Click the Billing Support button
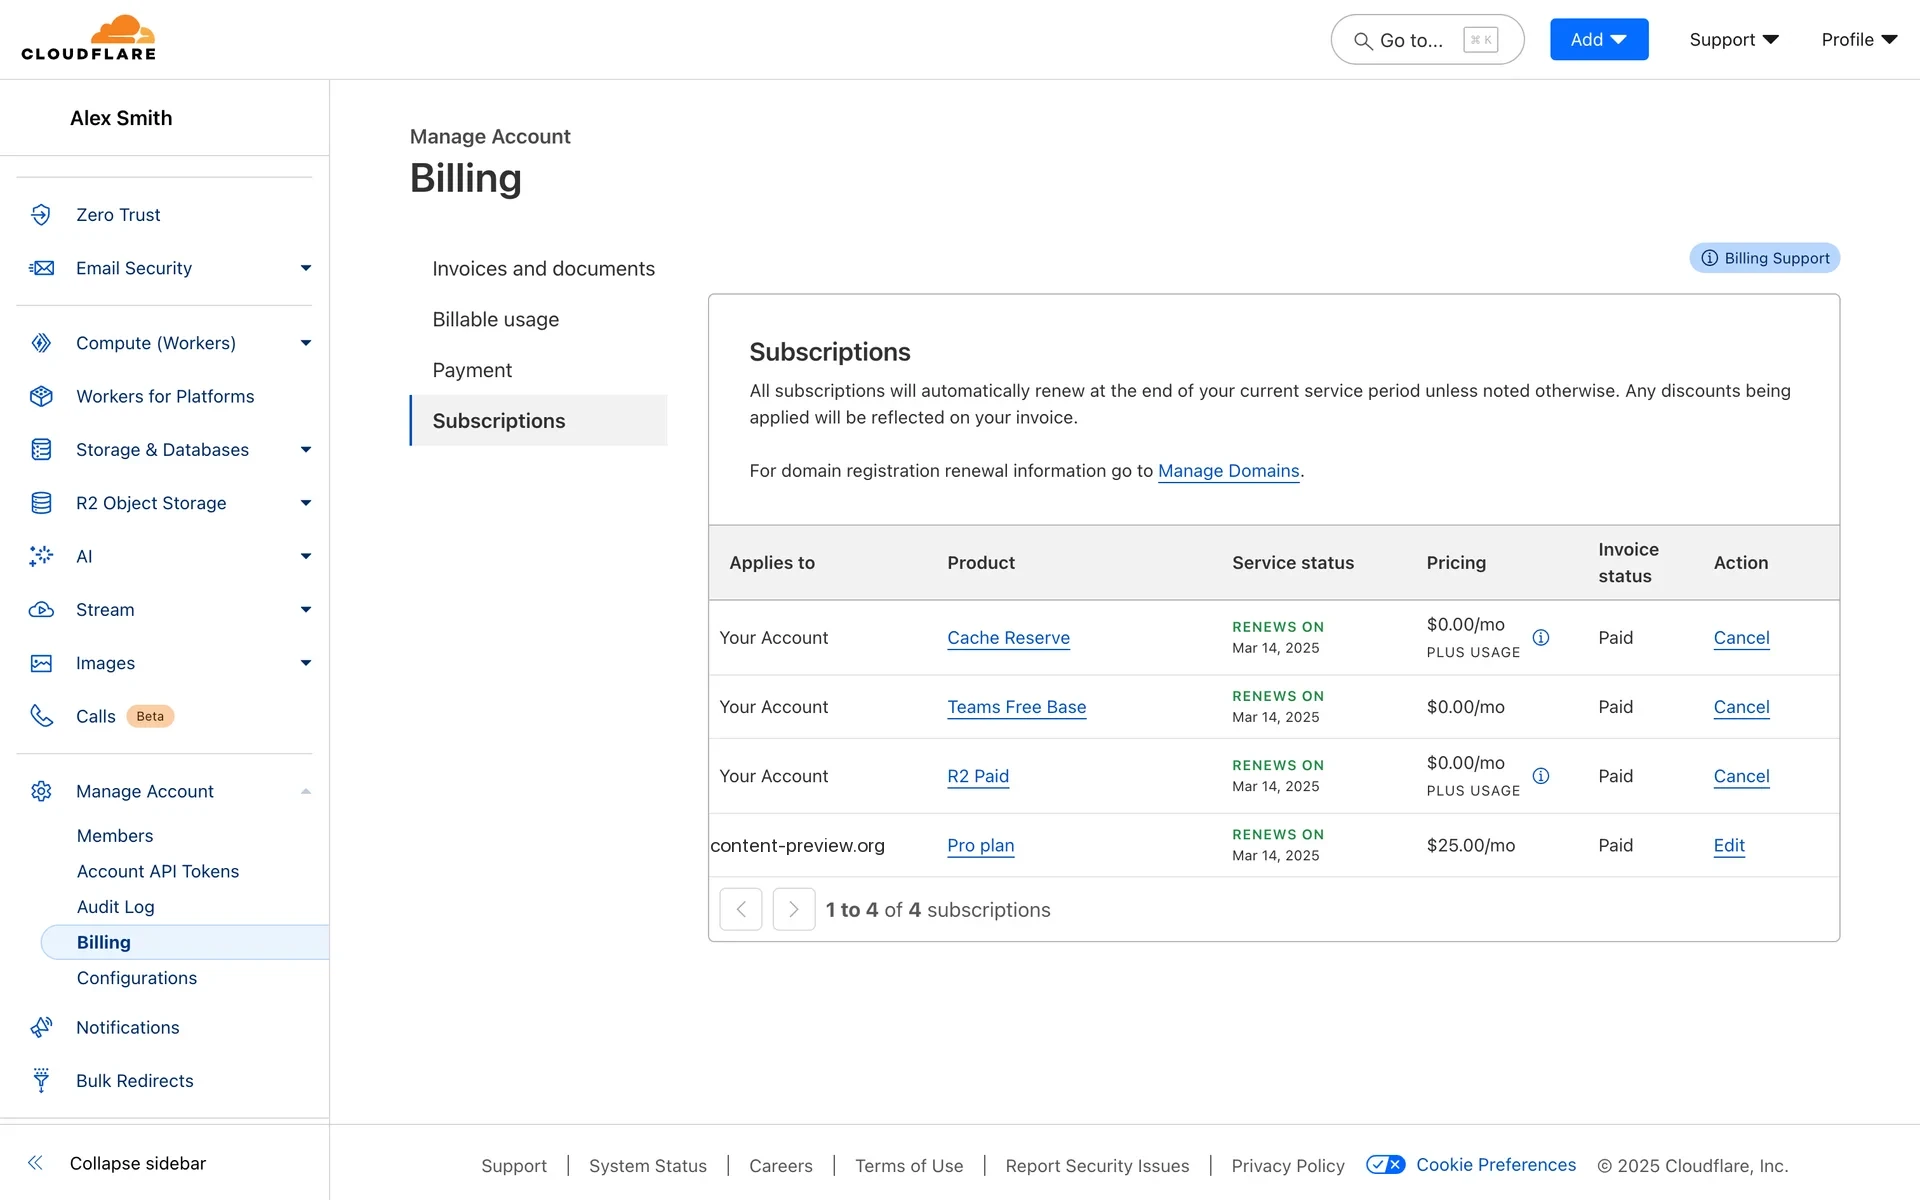 tap(1764, 258)
